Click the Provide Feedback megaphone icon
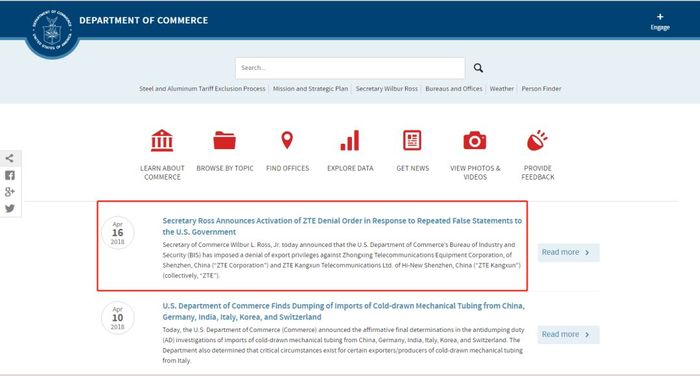Image resolution: width=700 pixels, height=376 pixels. pos(537,140)
